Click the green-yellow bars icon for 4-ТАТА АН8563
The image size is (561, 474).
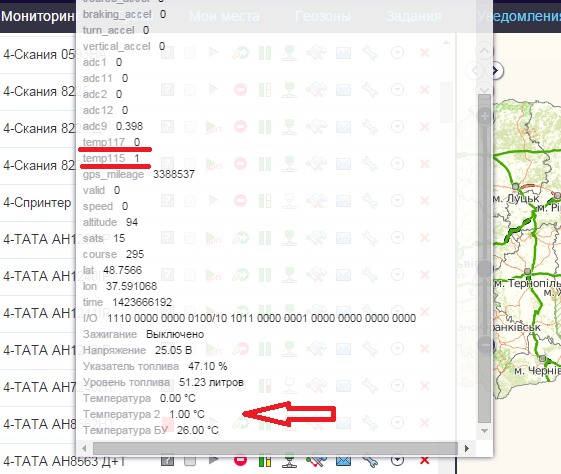tap(265, 461)
